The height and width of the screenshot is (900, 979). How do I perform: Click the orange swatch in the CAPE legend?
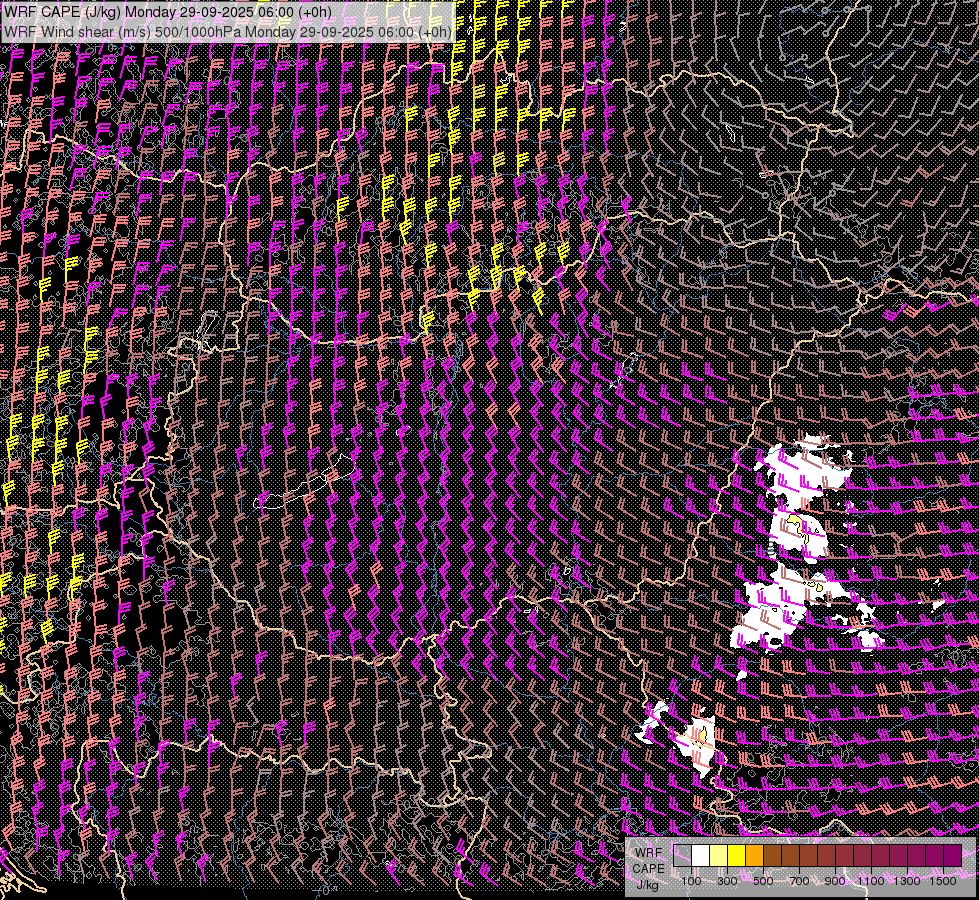pos(754,856)
